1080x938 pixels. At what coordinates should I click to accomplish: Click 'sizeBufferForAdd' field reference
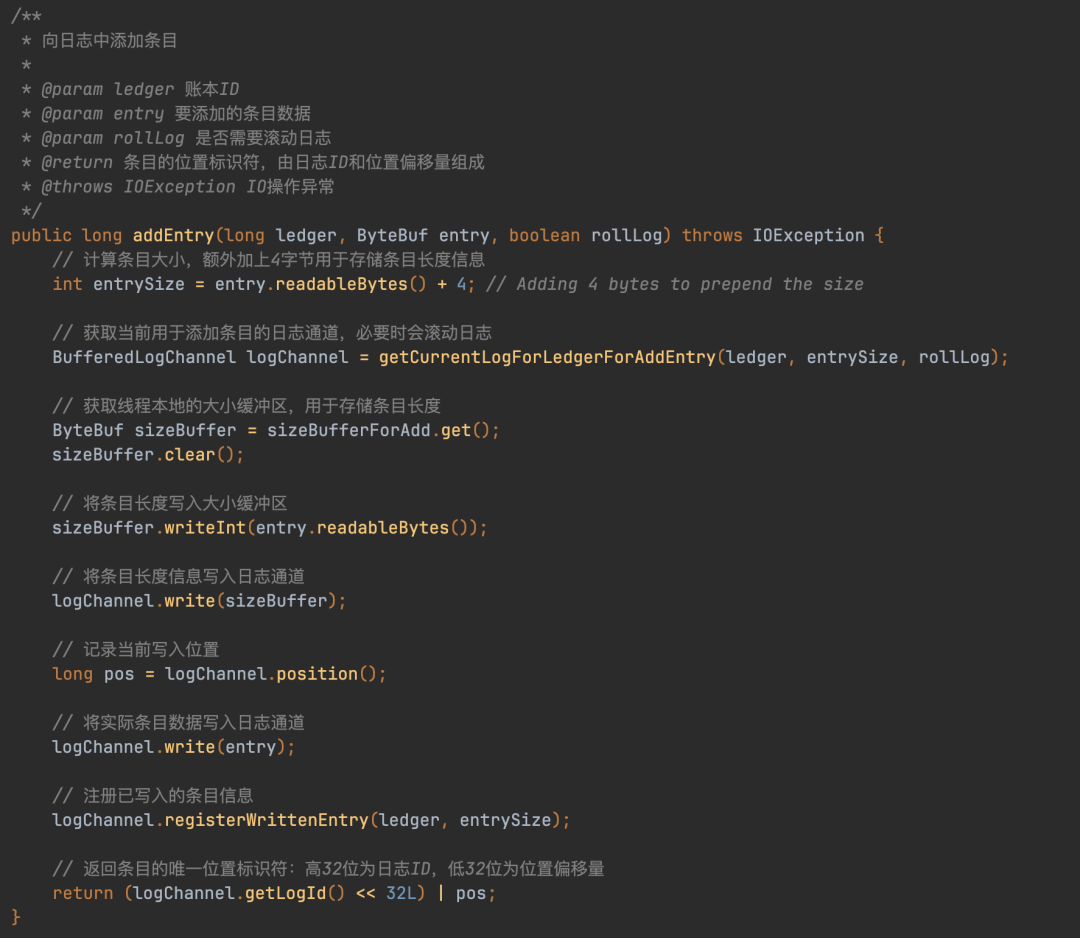coord(349,430)
